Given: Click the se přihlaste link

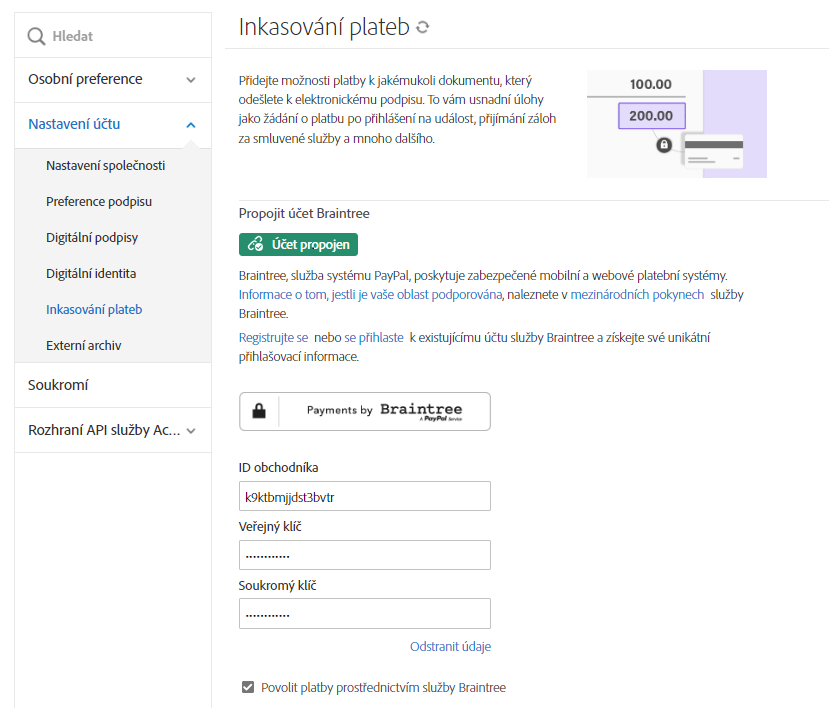Looking at the screenshot, I should click(374, 338).
